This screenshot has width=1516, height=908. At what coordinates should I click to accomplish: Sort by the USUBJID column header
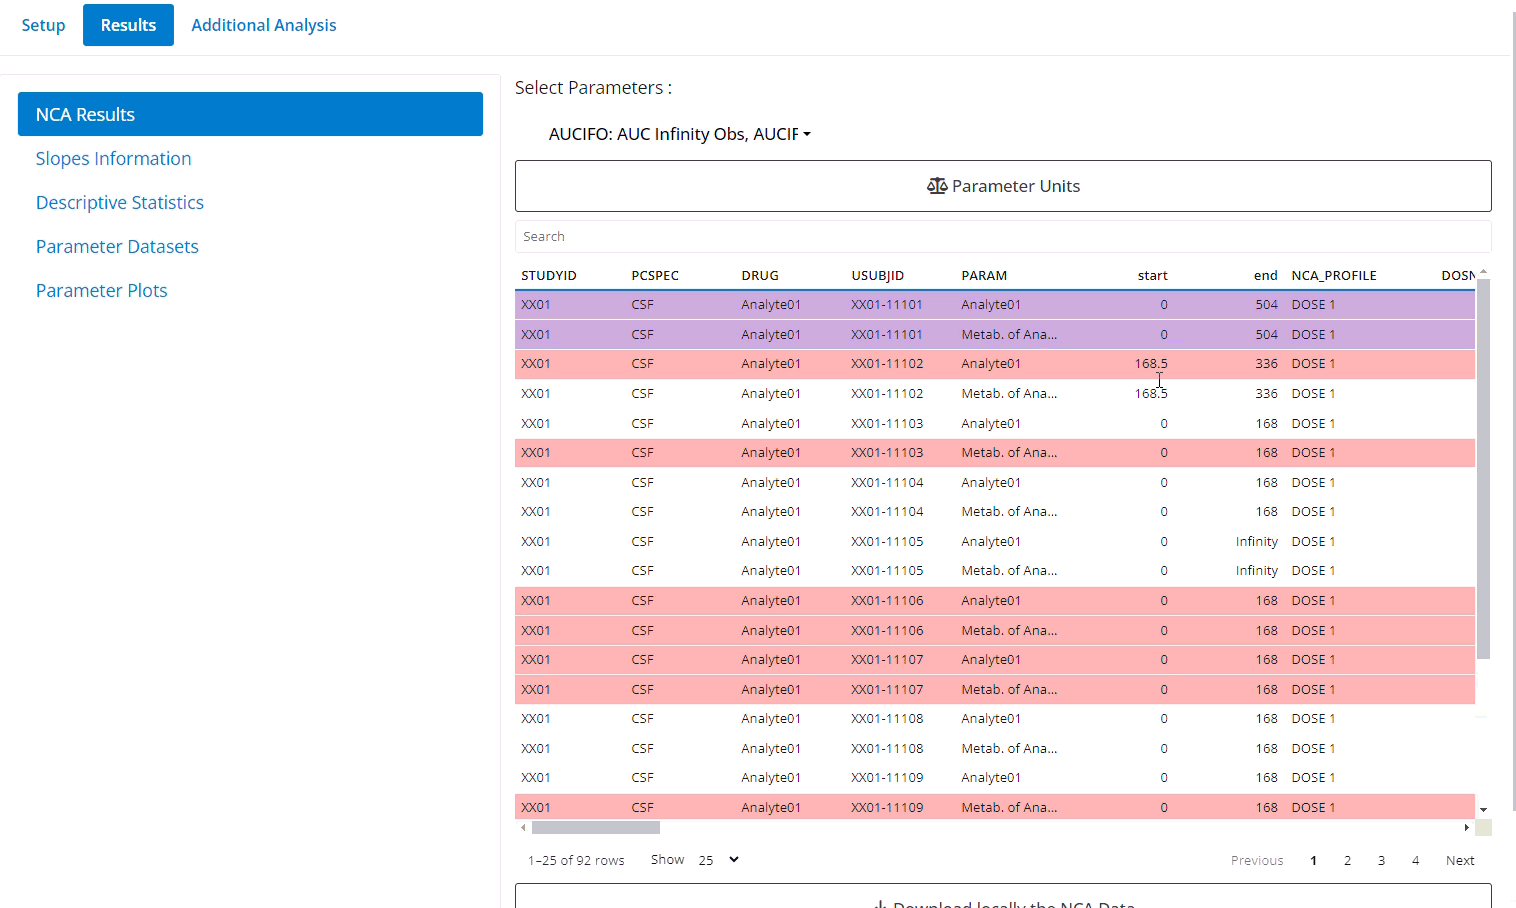click(877, 276)
